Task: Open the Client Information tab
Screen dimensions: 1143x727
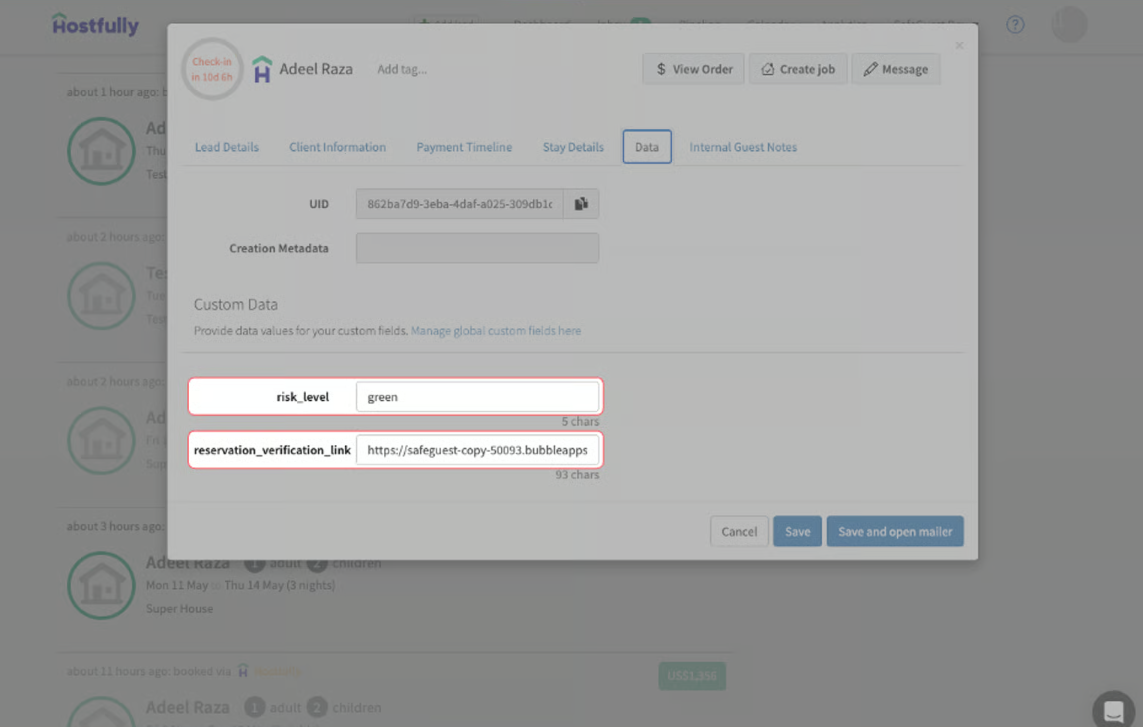Action: (x=338, y=147)
